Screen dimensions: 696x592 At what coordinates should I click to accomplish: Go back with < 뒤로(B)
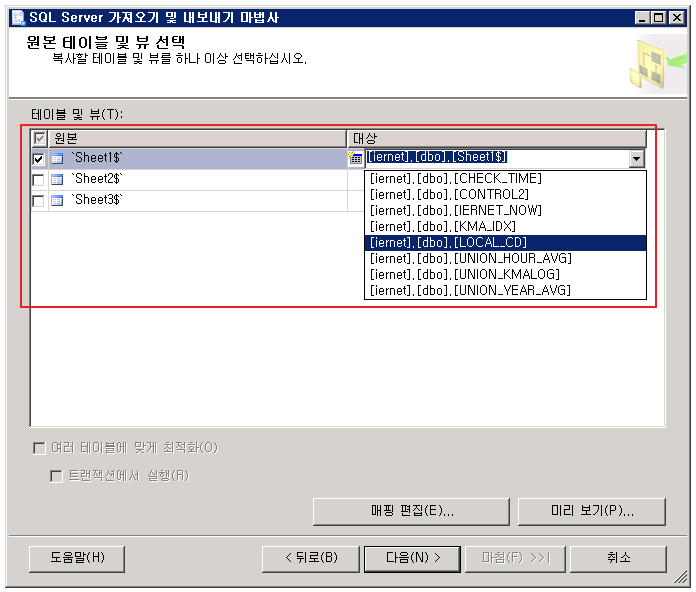(311, 558)
